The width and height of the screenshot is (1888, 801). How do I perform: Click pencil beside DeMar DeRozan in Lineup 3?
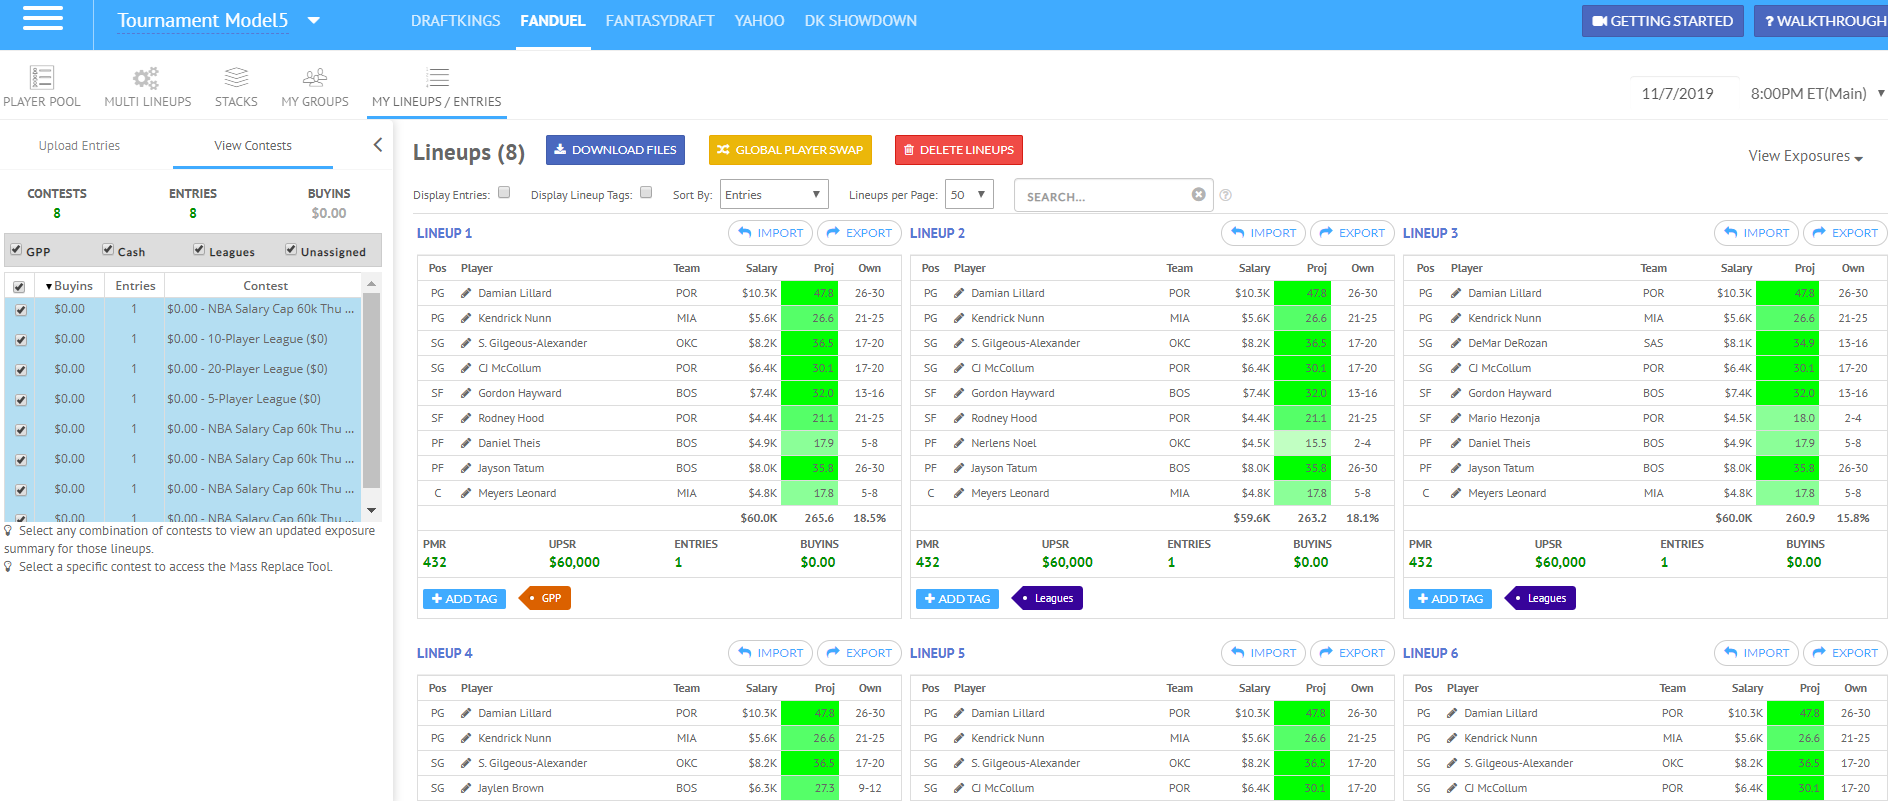click(x=1456, y=343)
